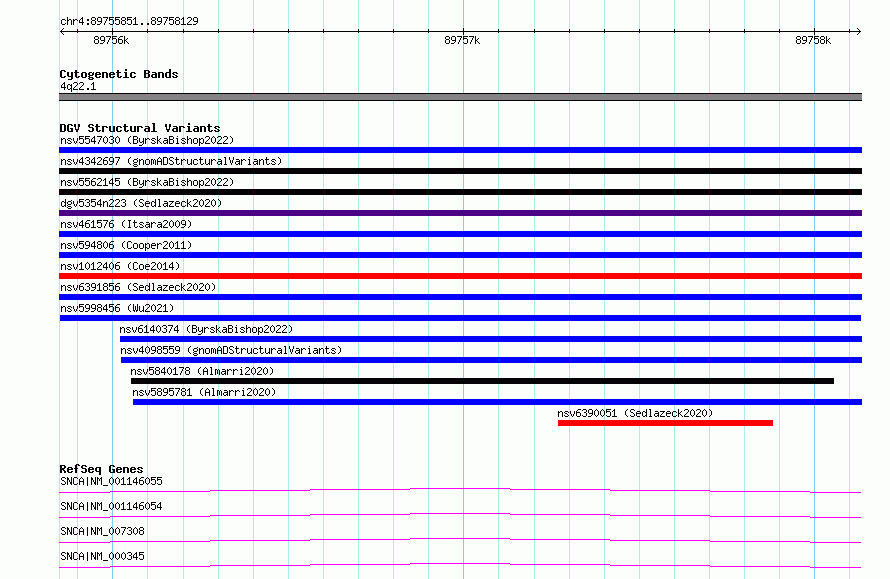Open variant nsv5998456 (Wu2021) label
890x579 pixels.
[117, 308]
